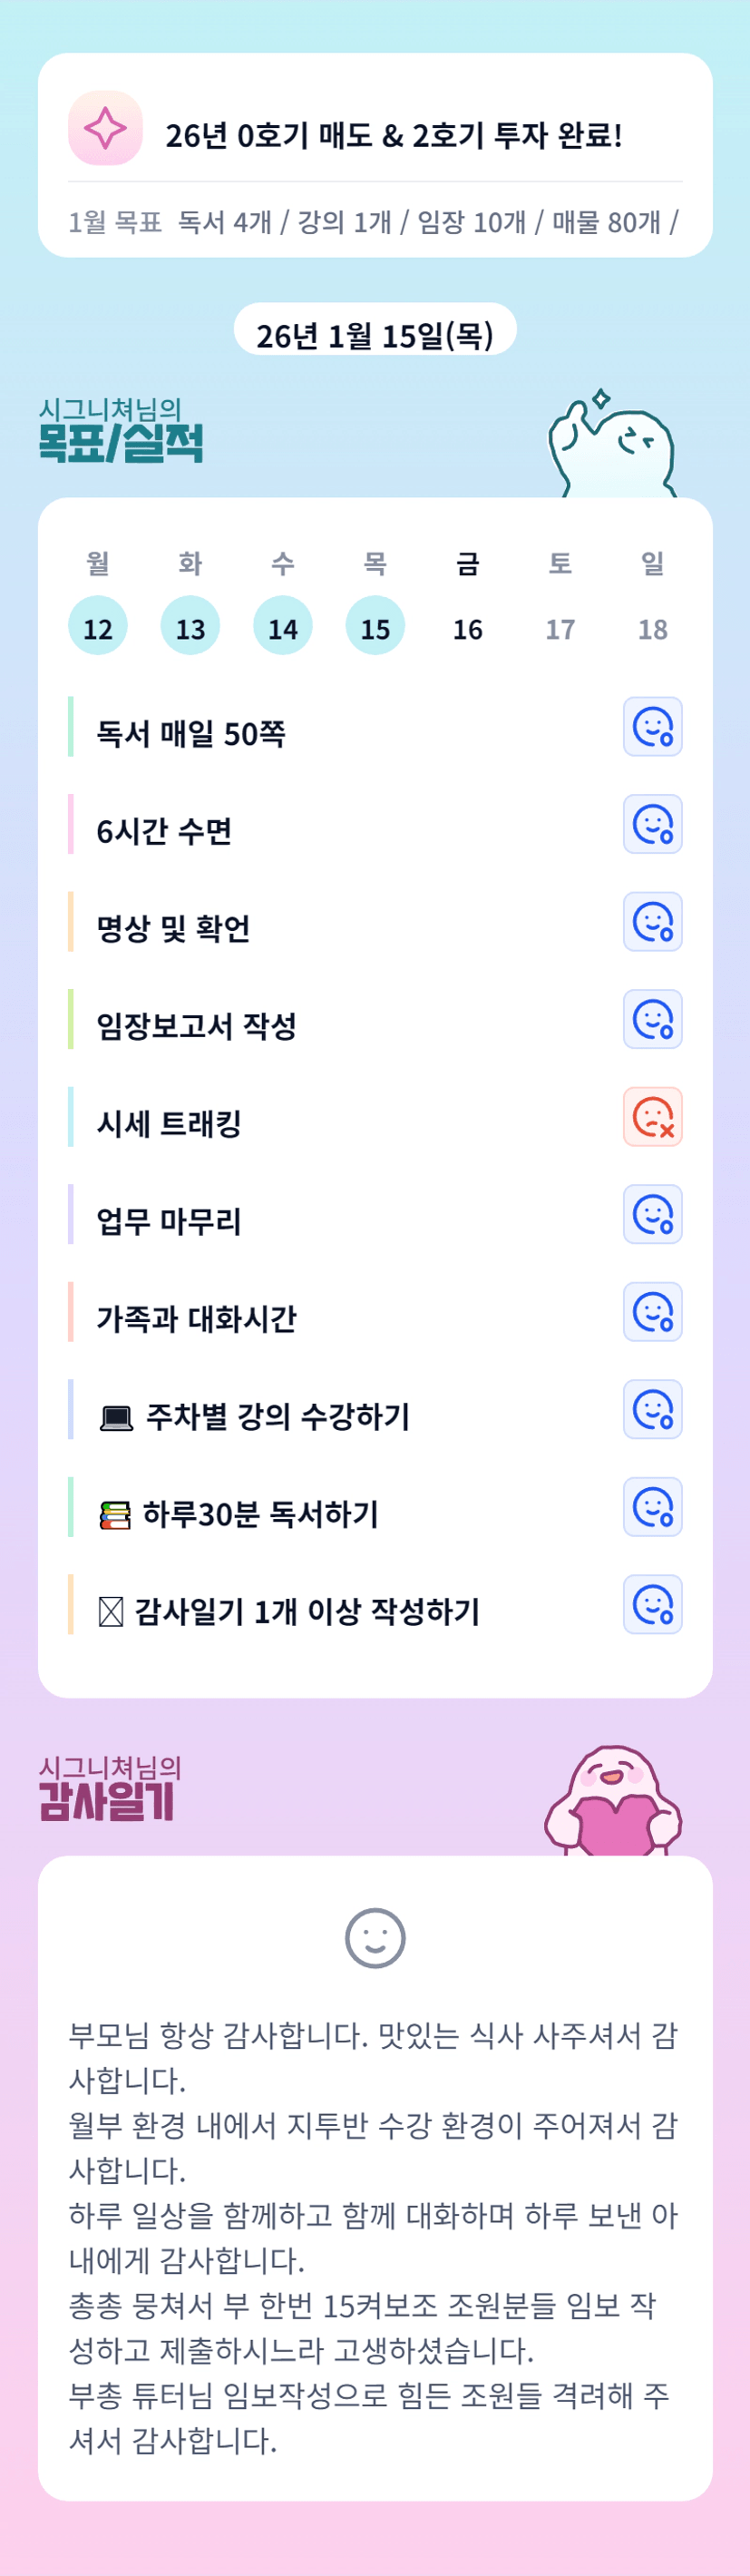Click the smiley icon beside 가족과 대화시간

click(652, 1312)
